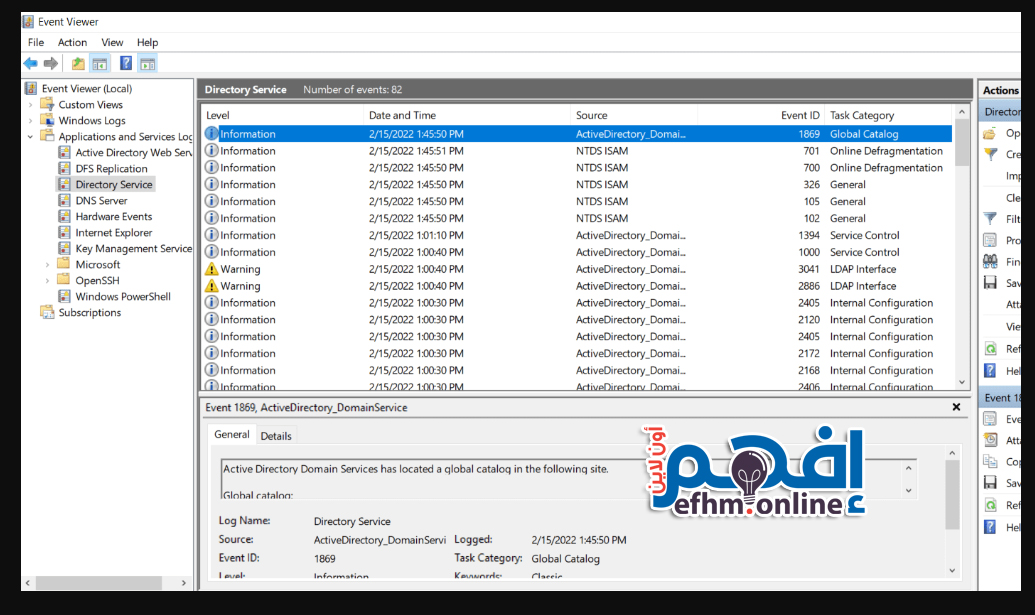Click the blue Help toolbar icon
1035x615 pixels.
(126, 64)
